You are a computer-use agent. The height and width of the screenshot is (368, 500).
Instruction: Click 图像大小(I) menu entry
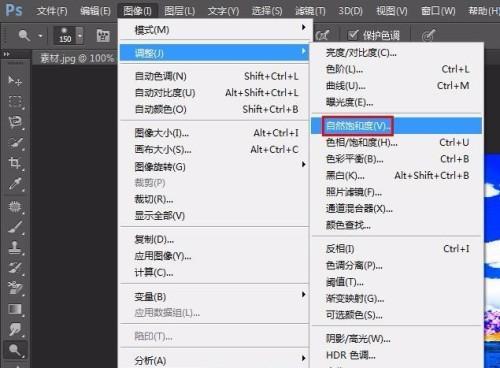[x=214, y=133]
